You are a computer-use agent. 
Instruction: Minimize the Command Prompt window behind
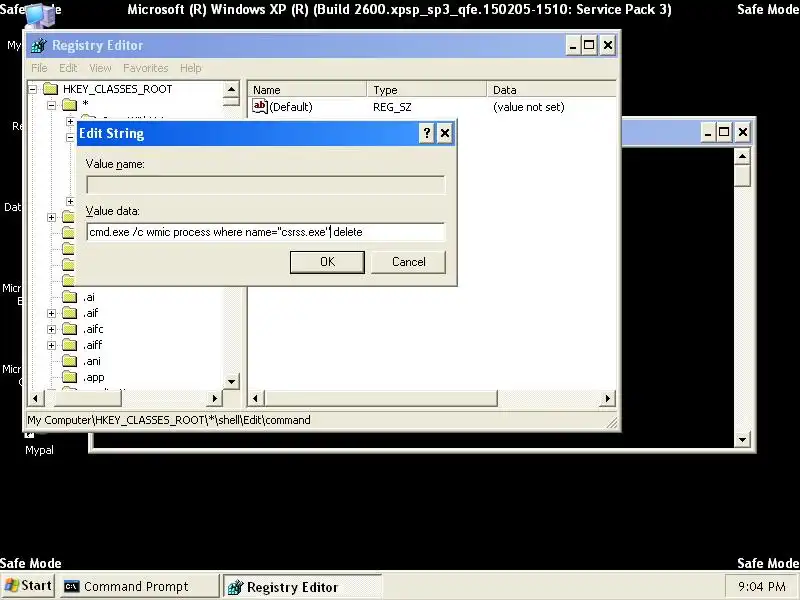click(x=708, y=133)
